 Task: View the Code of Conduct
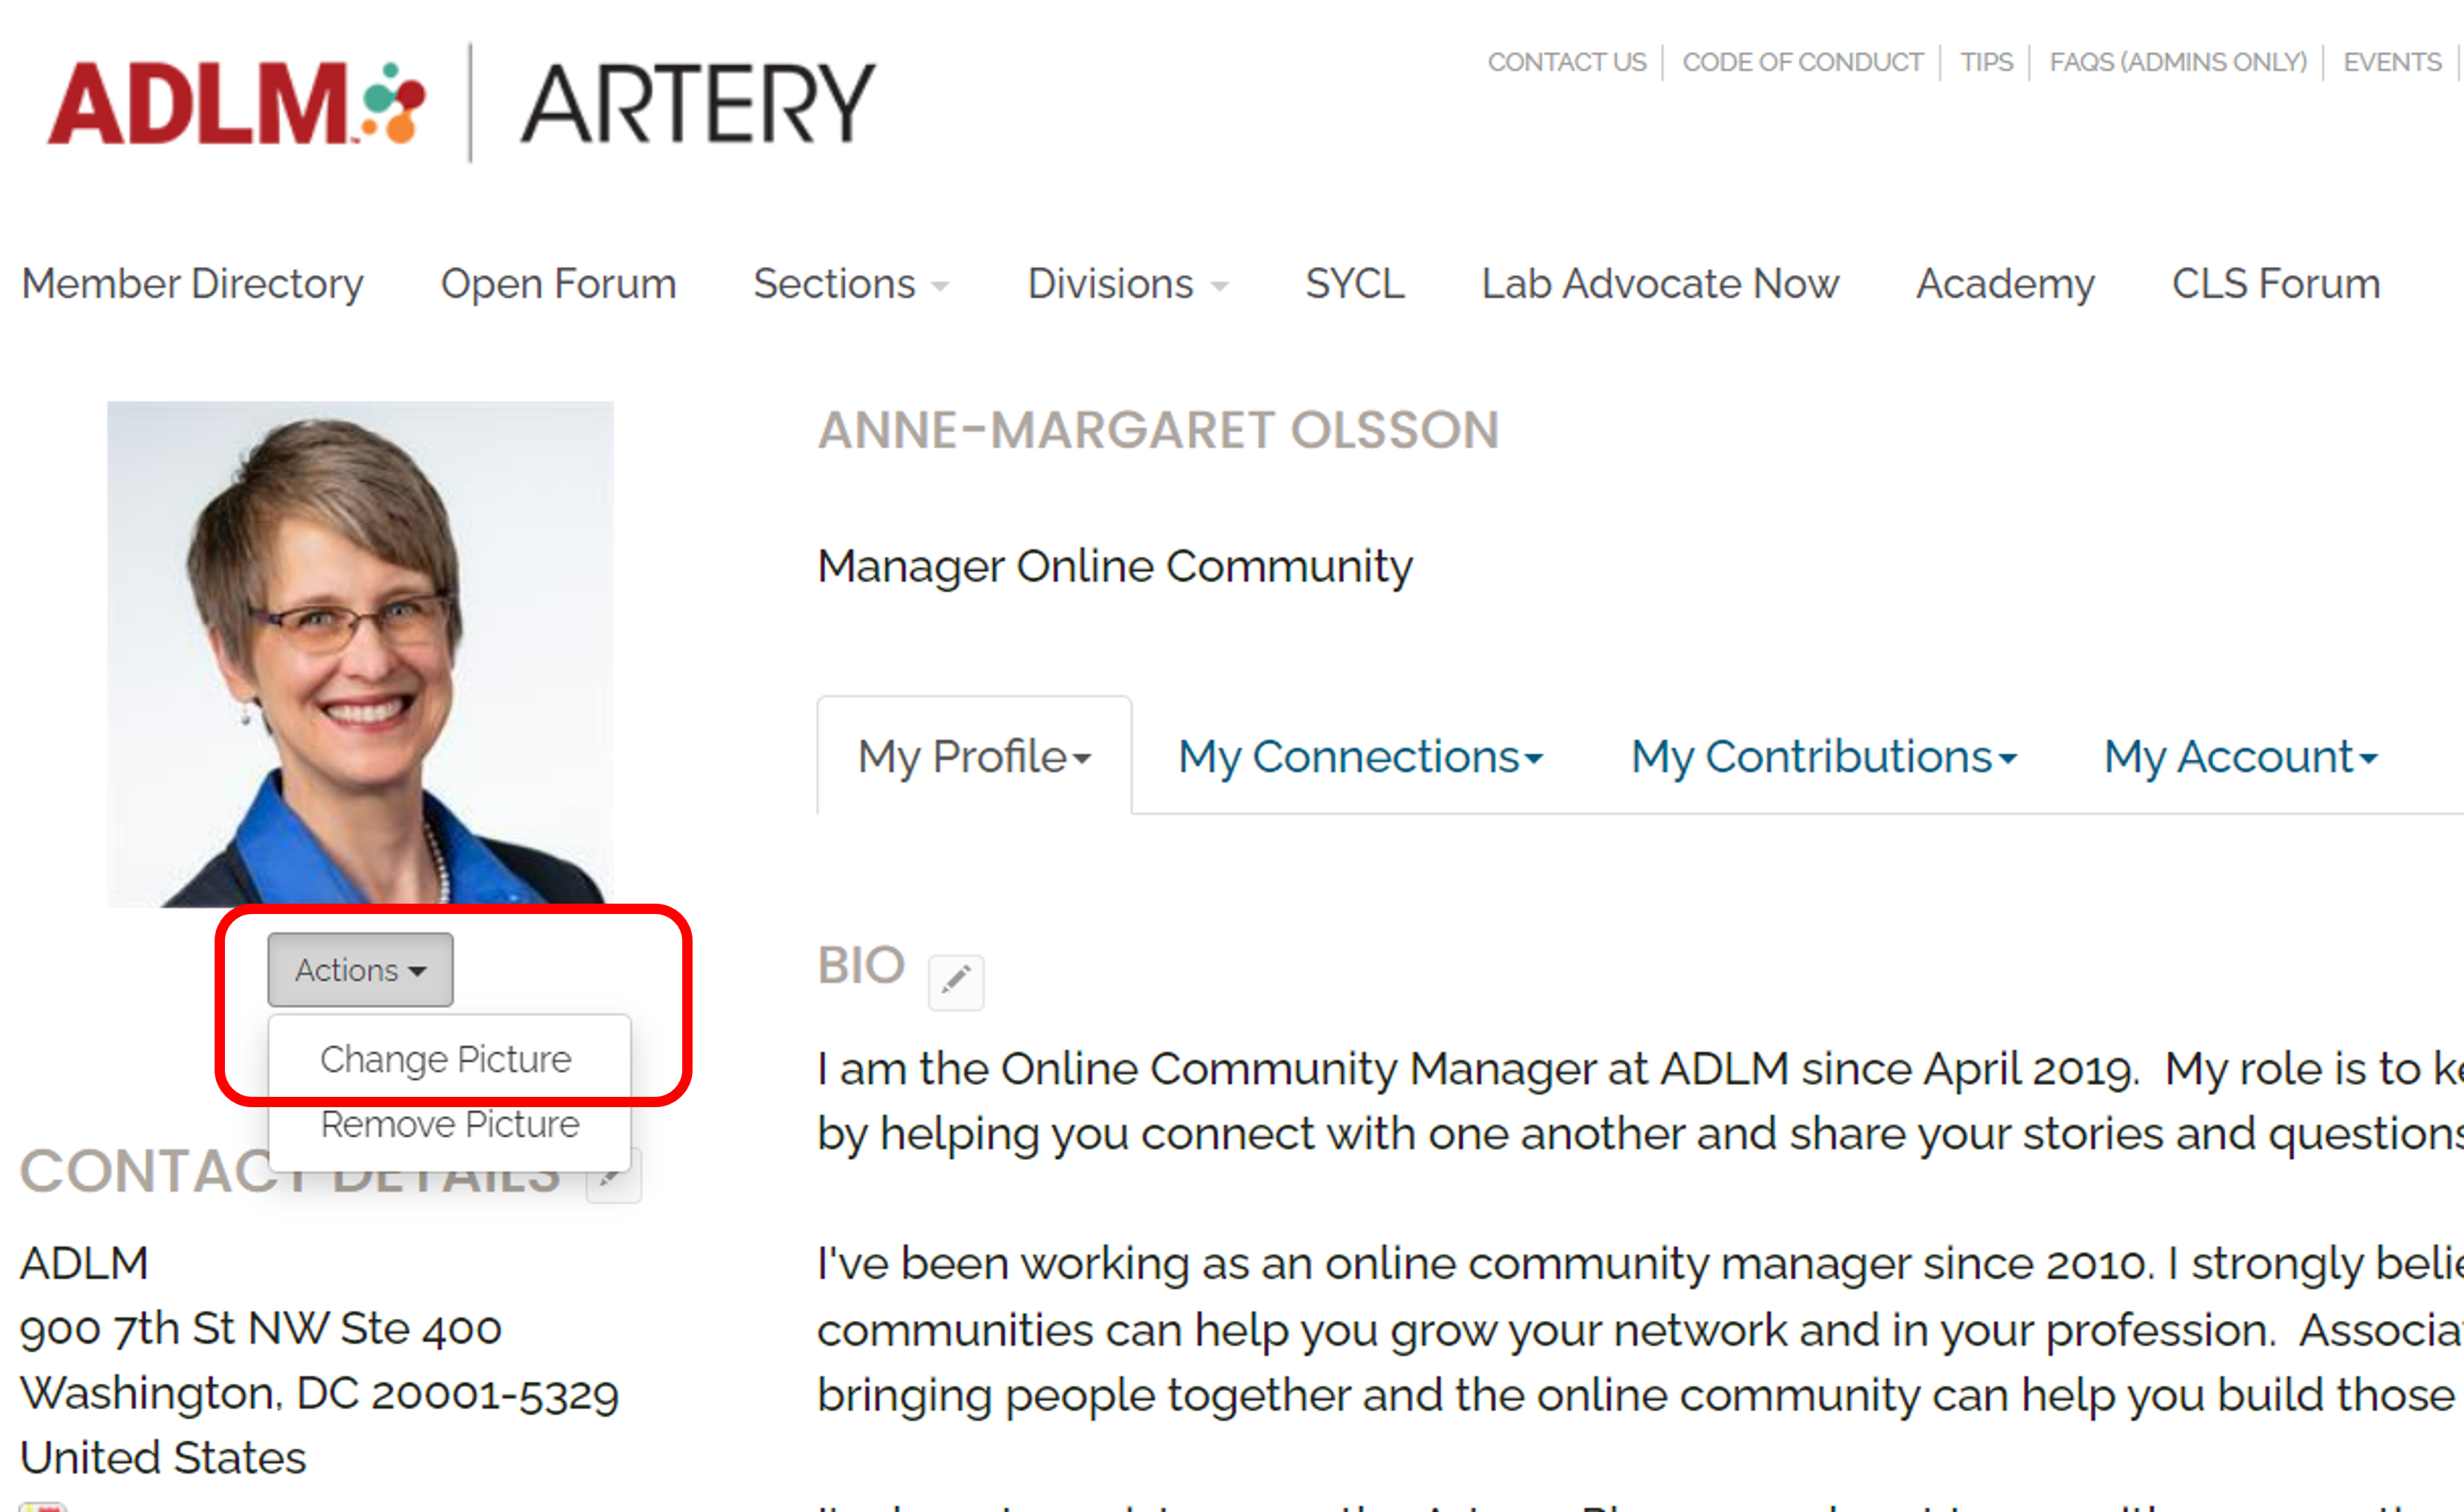click(x=1802, y=62)
